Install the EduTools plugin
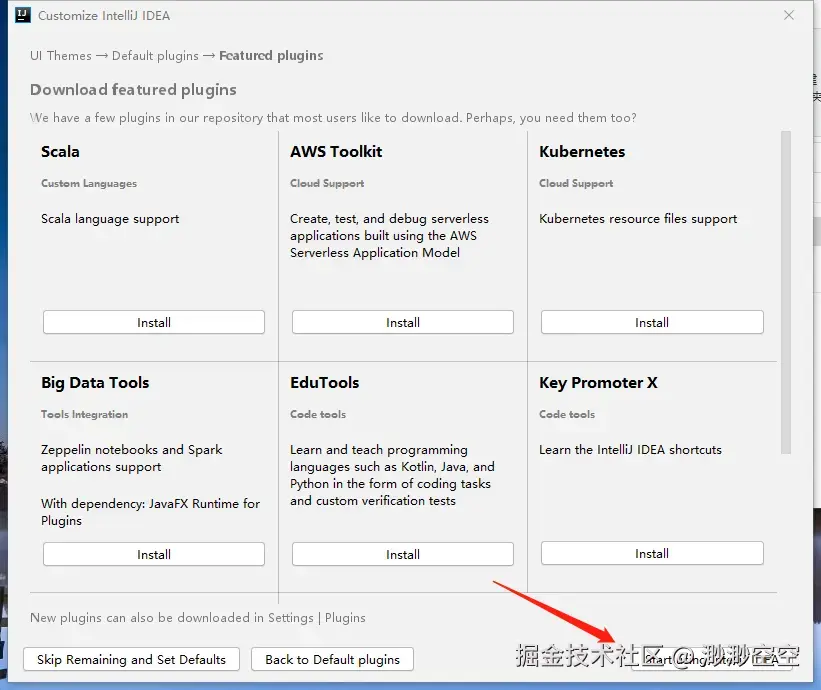Viewport: 821px width, 690px height. click(403, 554)
